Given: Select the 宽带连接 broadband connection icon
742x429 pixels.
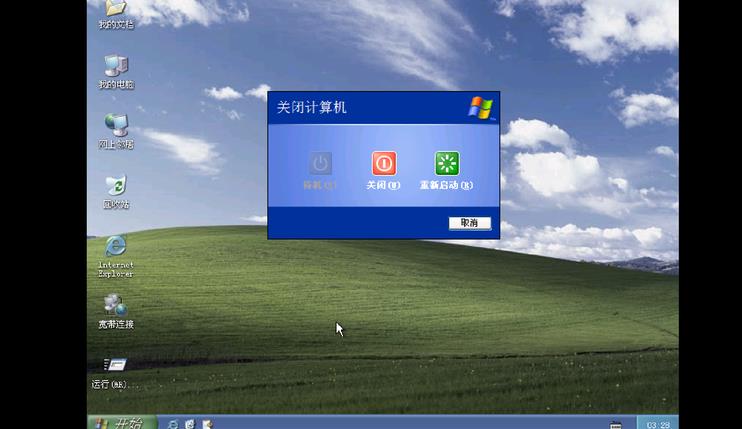Looking at the screenshot, I should [x=116, y=311].
